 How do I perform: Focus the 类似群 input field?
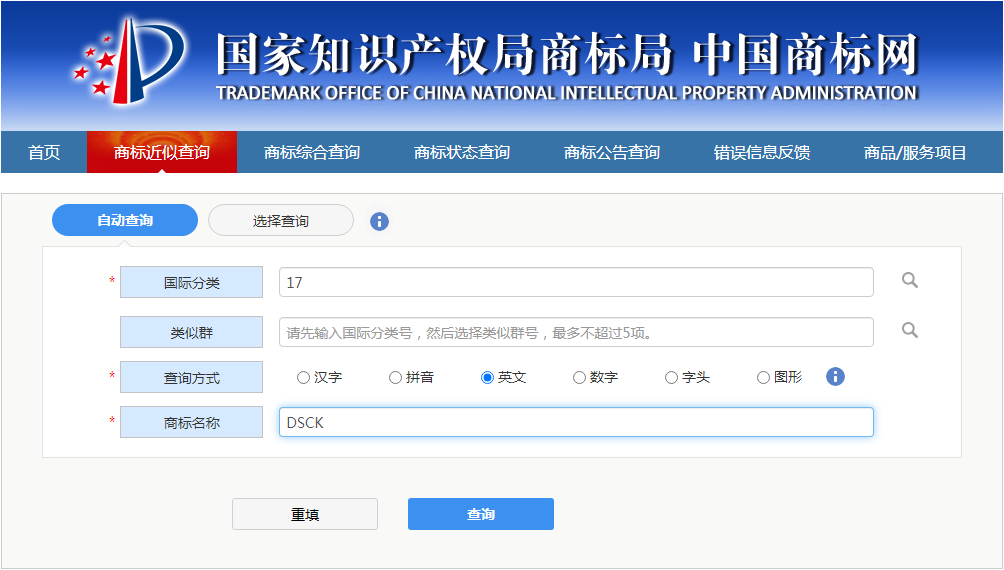pyautogui.click(x=576, y=332)
